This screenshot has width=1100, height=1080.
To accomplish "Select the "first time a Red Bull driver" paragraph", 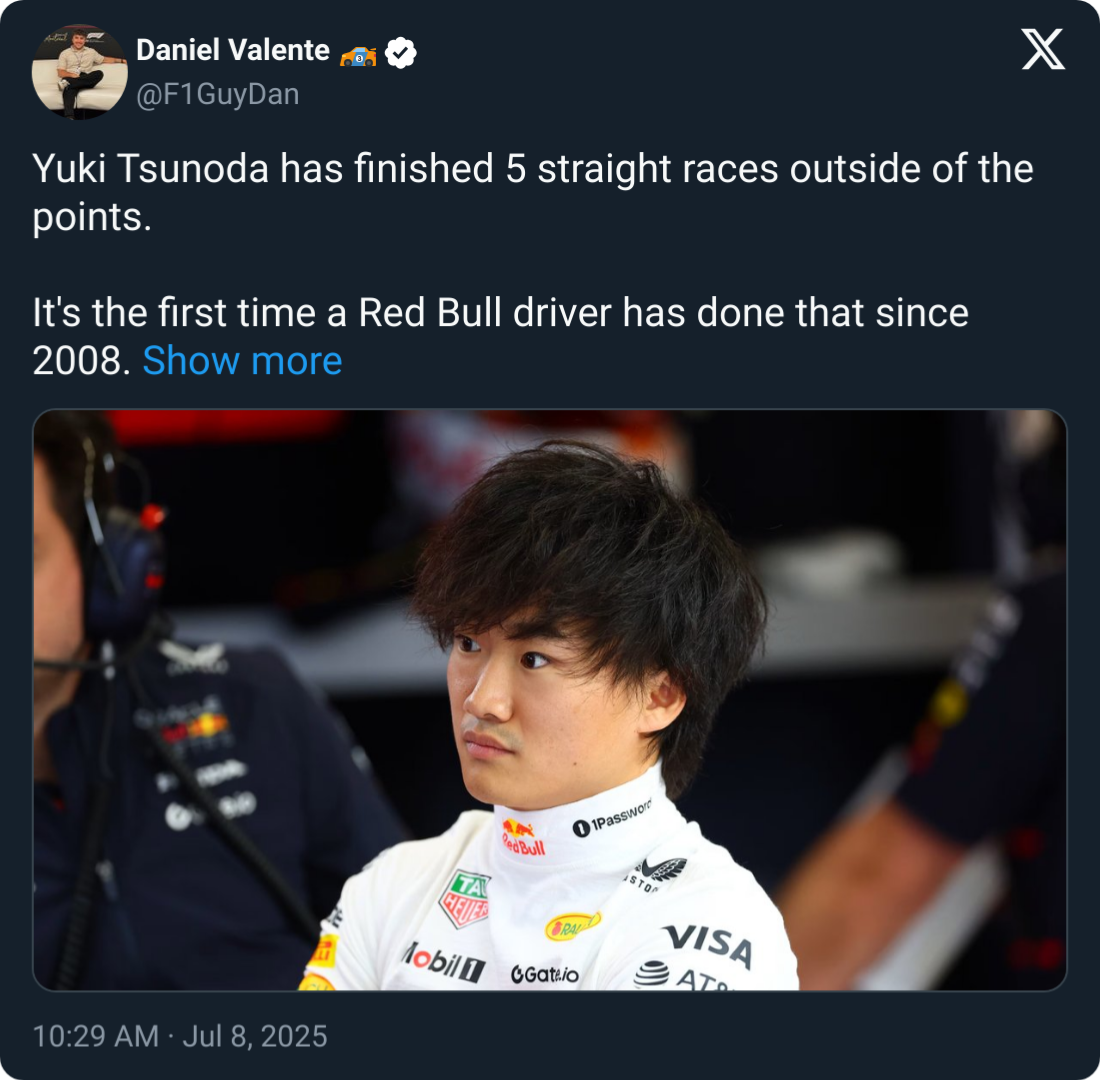I will pos(501,336).
